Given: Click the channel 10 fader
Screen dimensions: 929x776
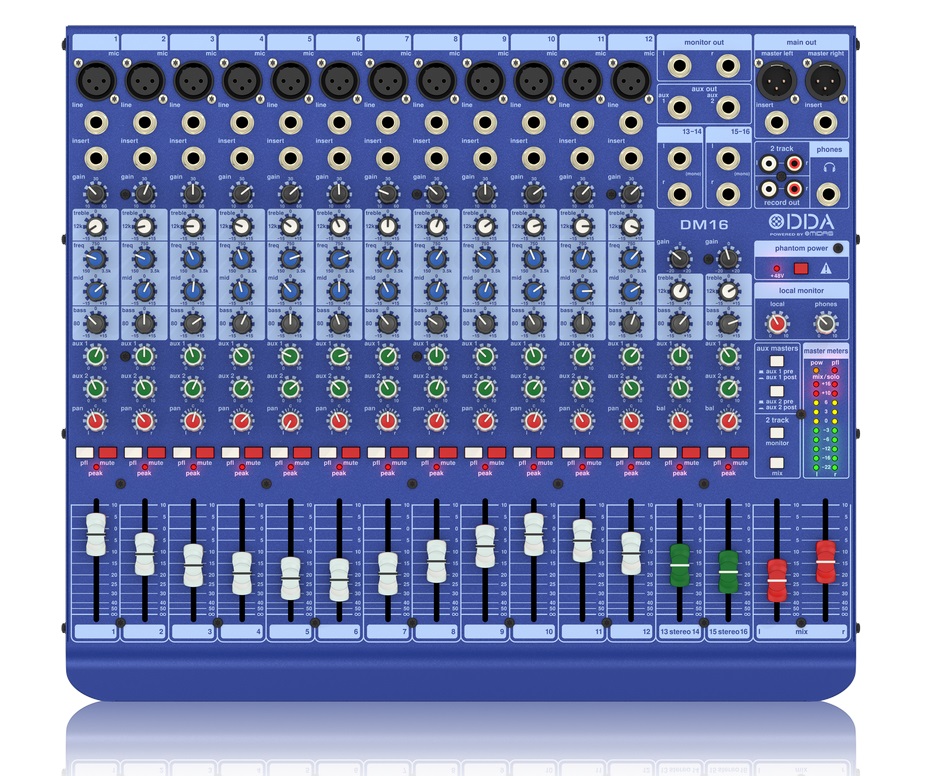Looking at the screenshot, I should [534, 534].
